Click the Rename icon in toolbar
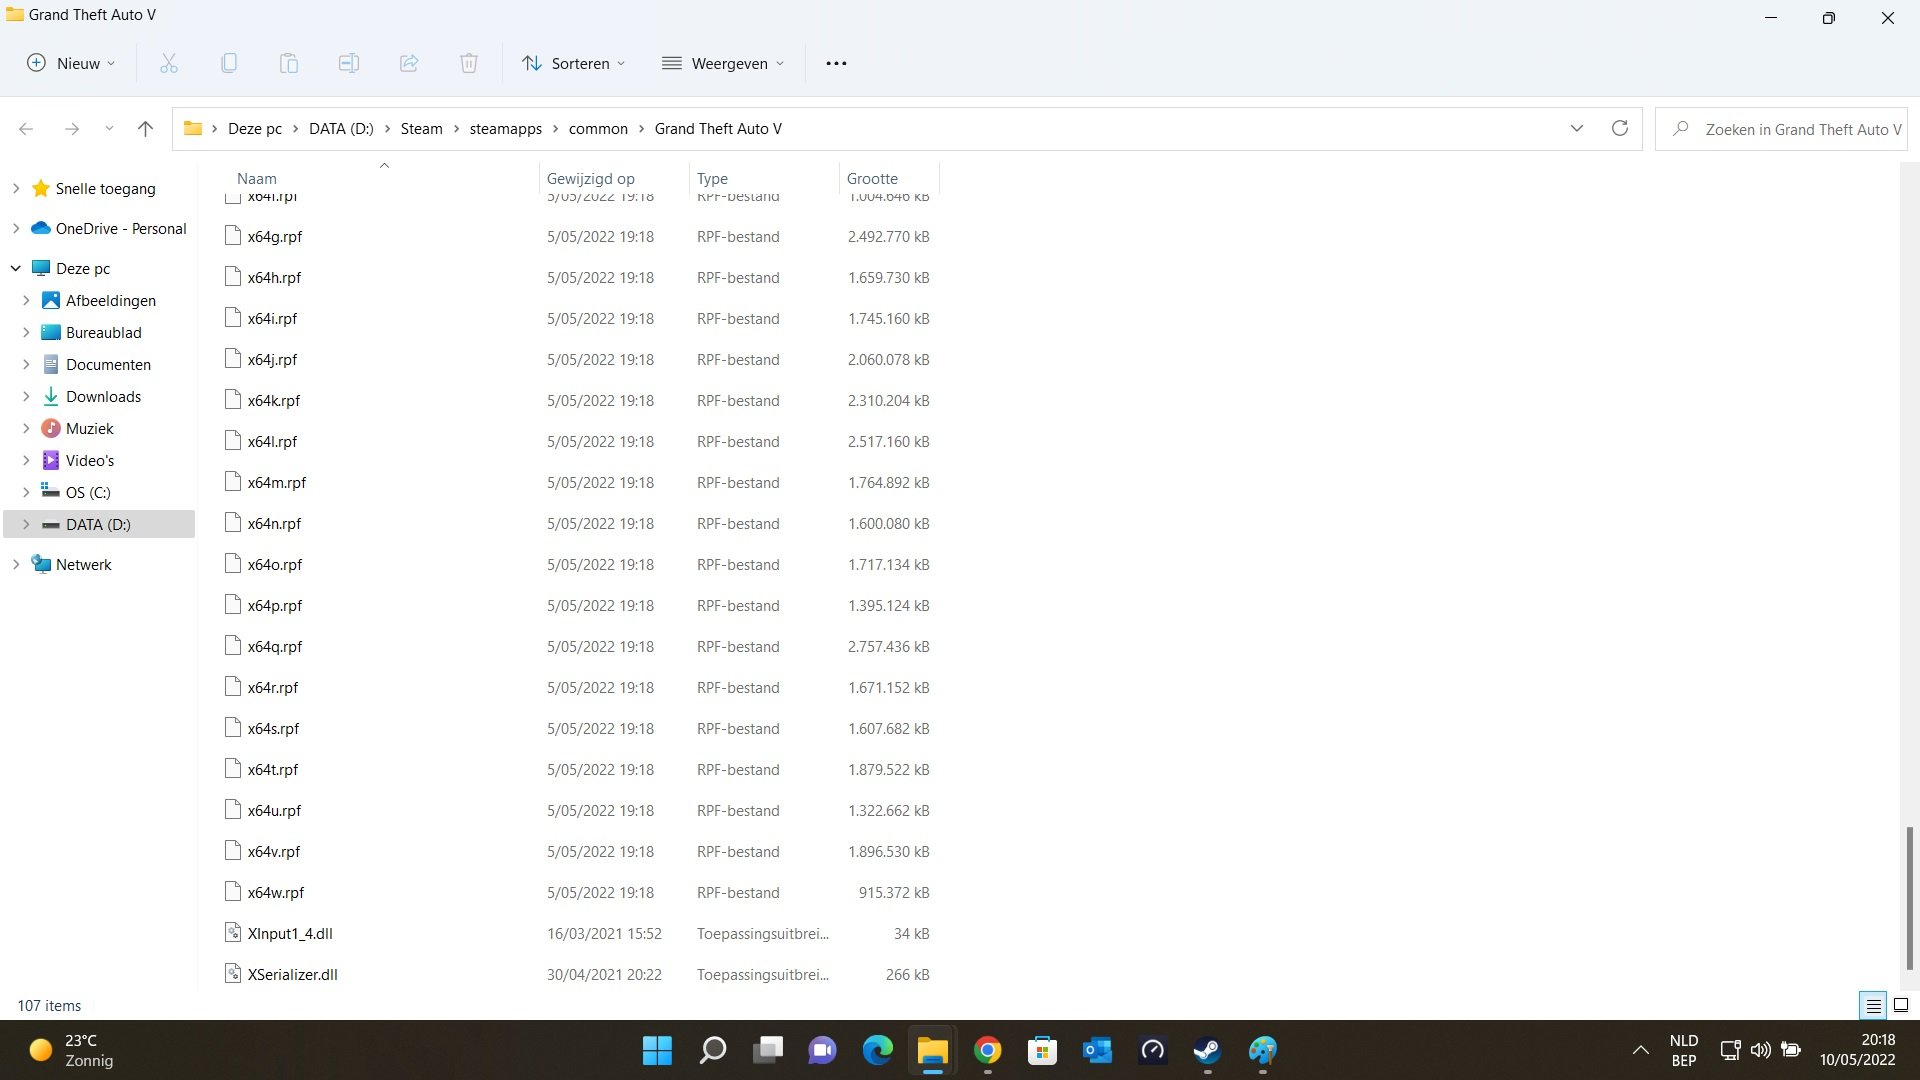 click(349, 63)
